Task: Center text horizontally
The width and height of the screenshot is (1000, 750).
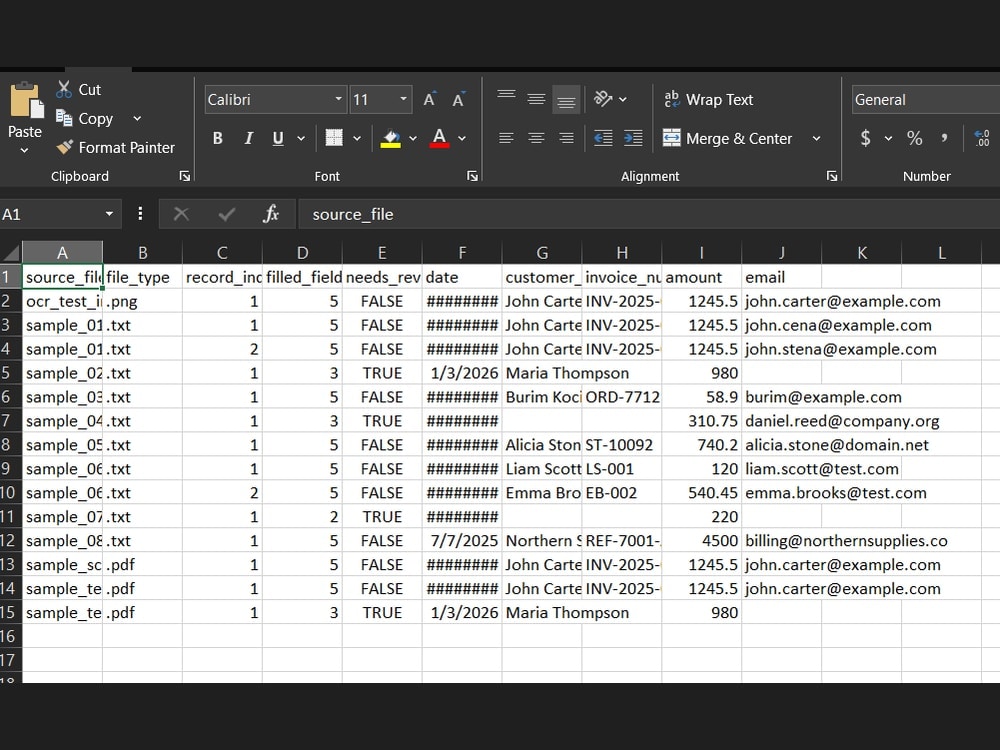Action: 536,138
